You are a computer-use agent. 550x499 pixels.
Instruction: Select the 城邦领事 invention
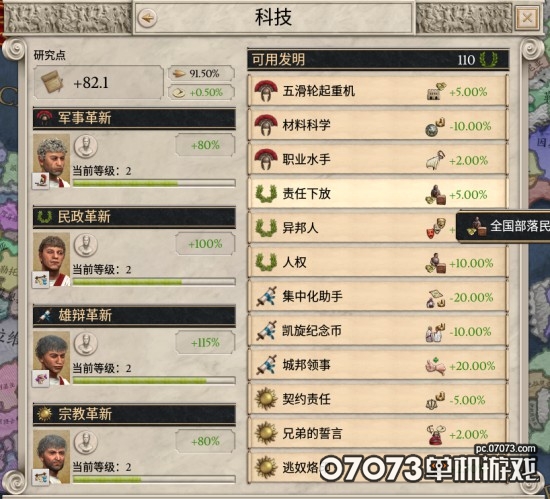click(x=377, y=365)
